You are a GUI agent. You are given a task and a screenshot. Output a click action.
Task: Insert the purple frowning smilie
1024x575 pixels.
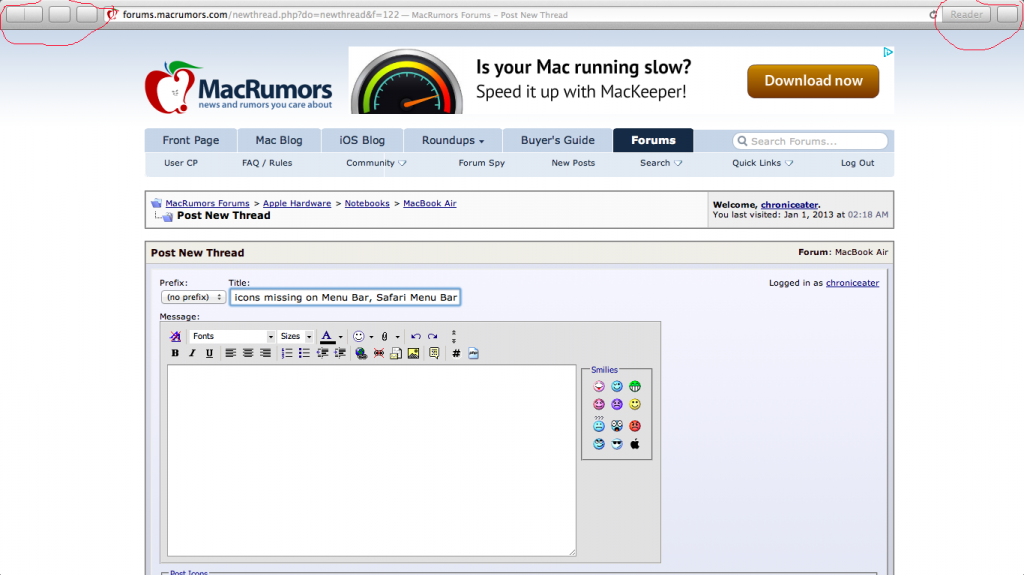pos(617,404)
